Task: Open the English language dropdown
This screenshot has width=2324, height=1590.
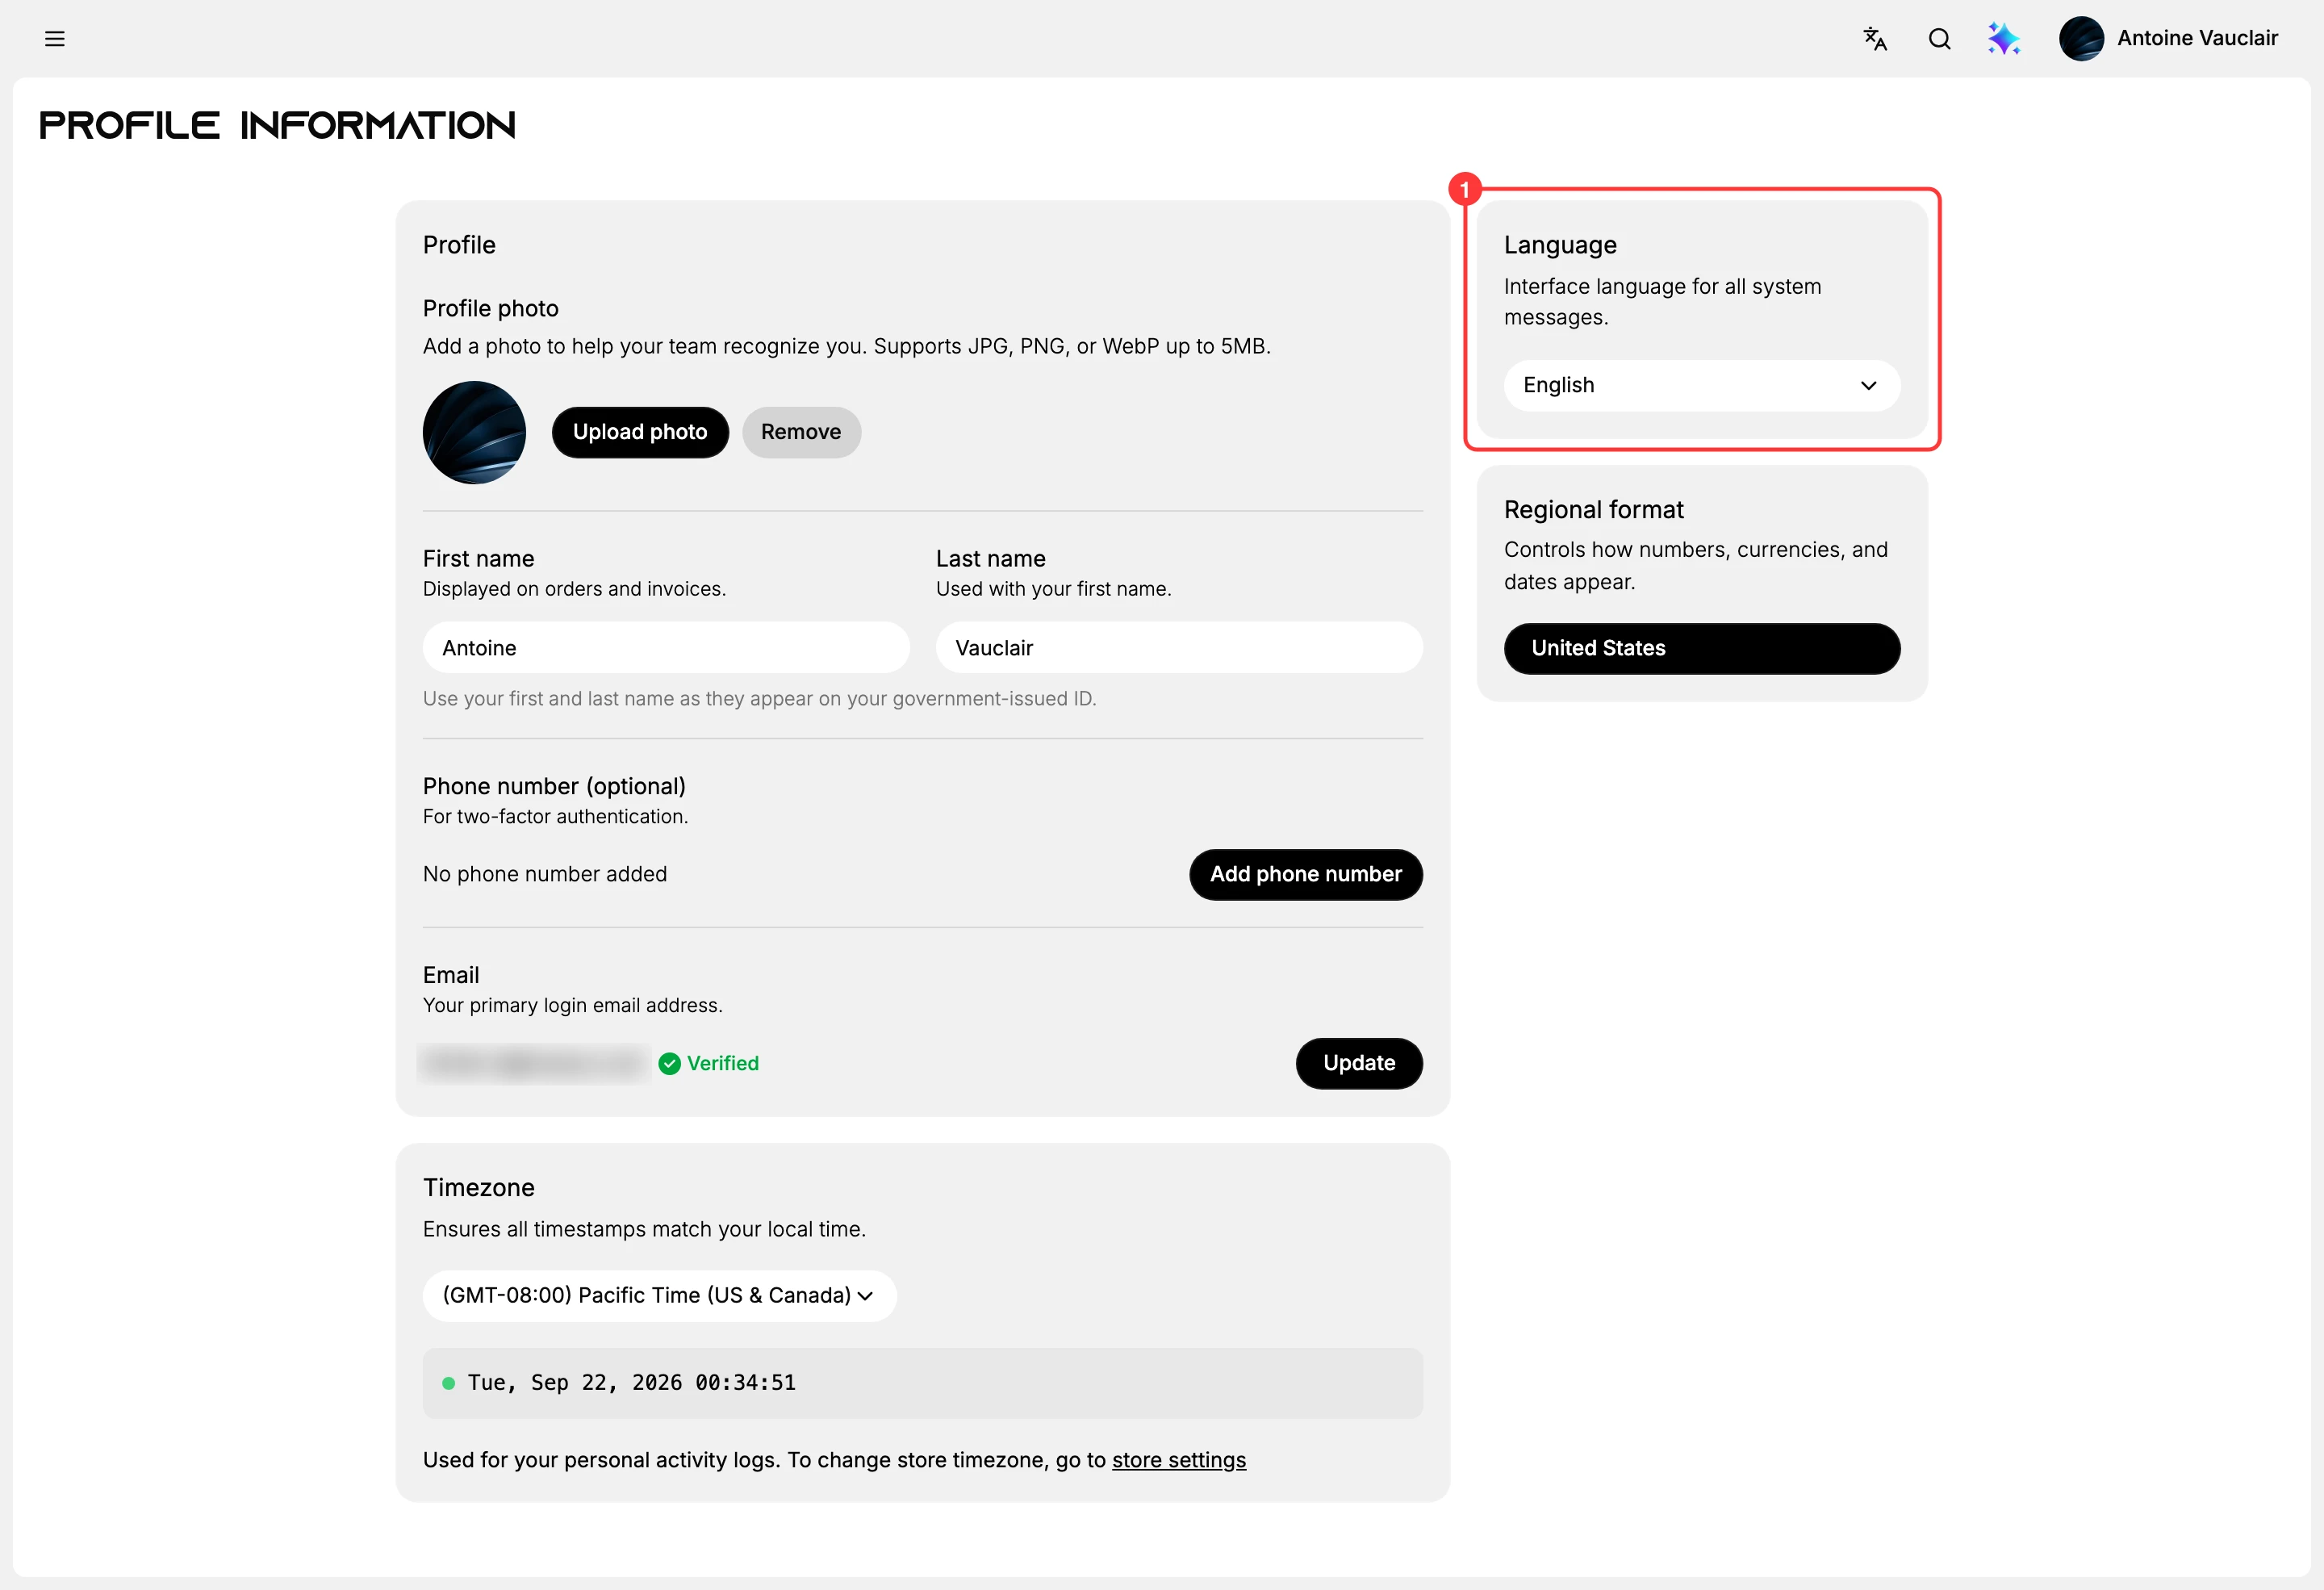Action: click(x=1701, y=386)
